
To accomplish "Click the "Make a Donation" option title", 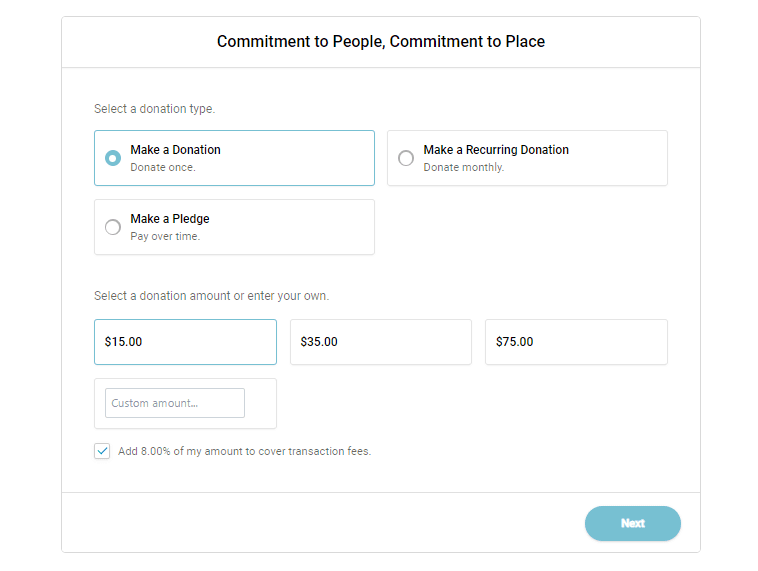I will click(x=175, y=150).
